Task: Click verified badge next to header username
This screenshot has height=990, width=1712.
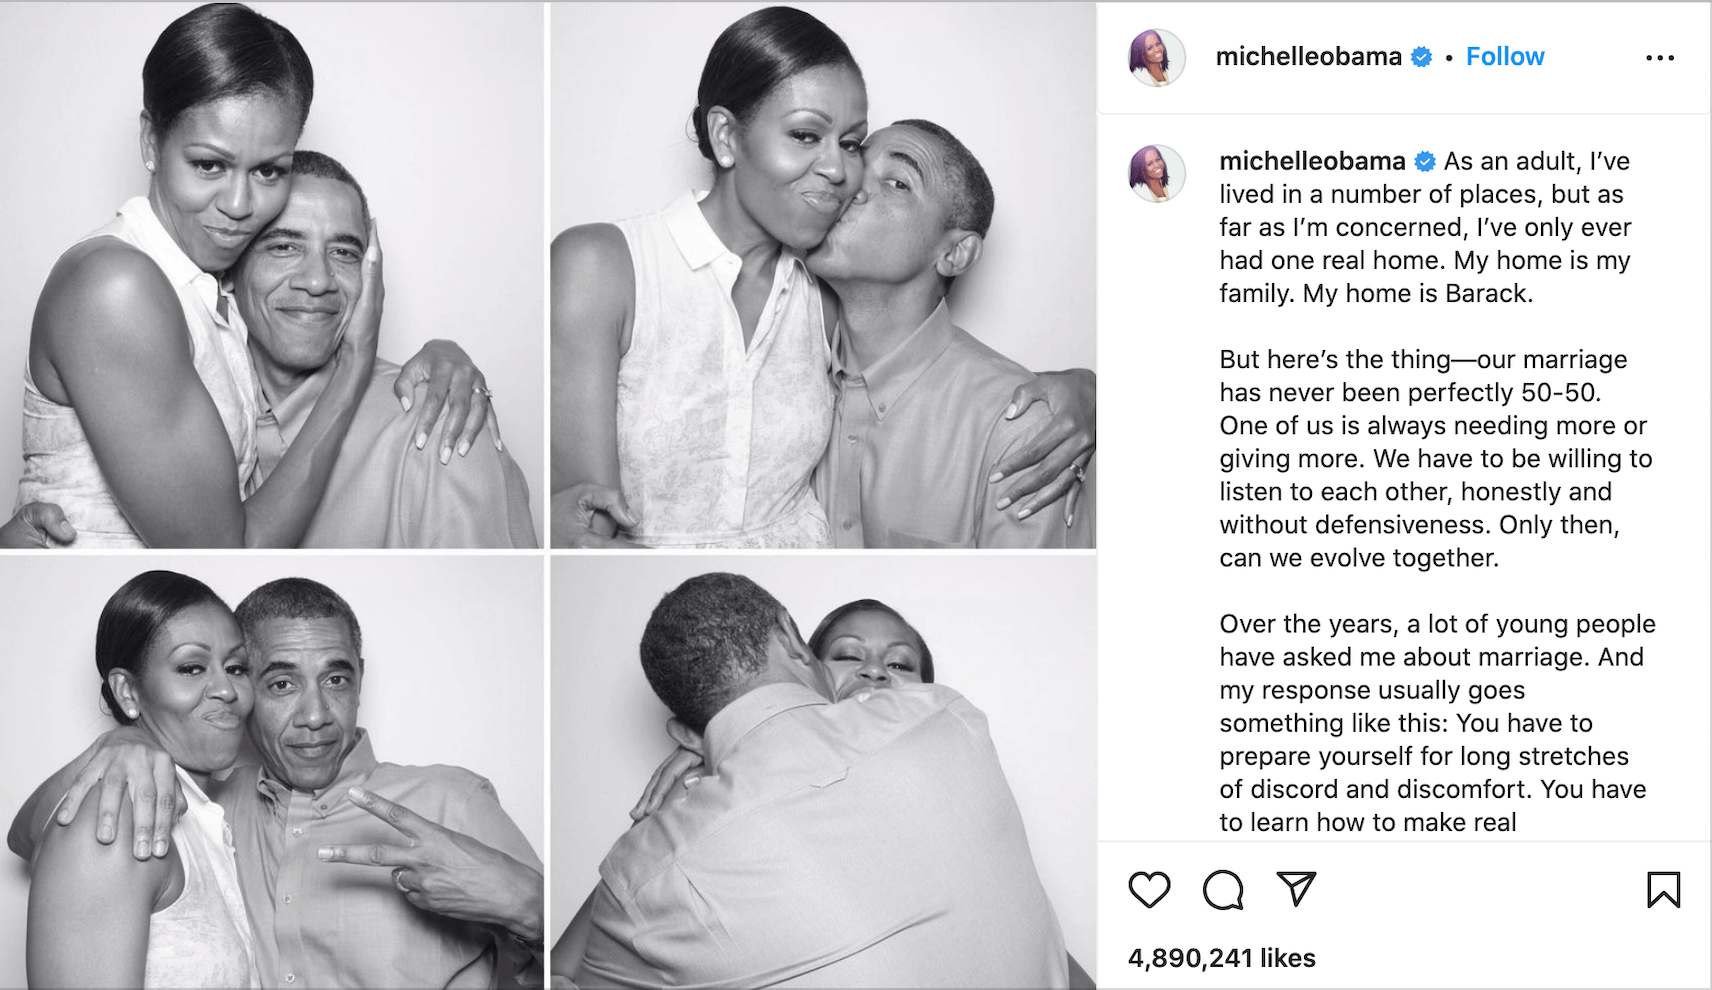Action: pos(1421,57)
